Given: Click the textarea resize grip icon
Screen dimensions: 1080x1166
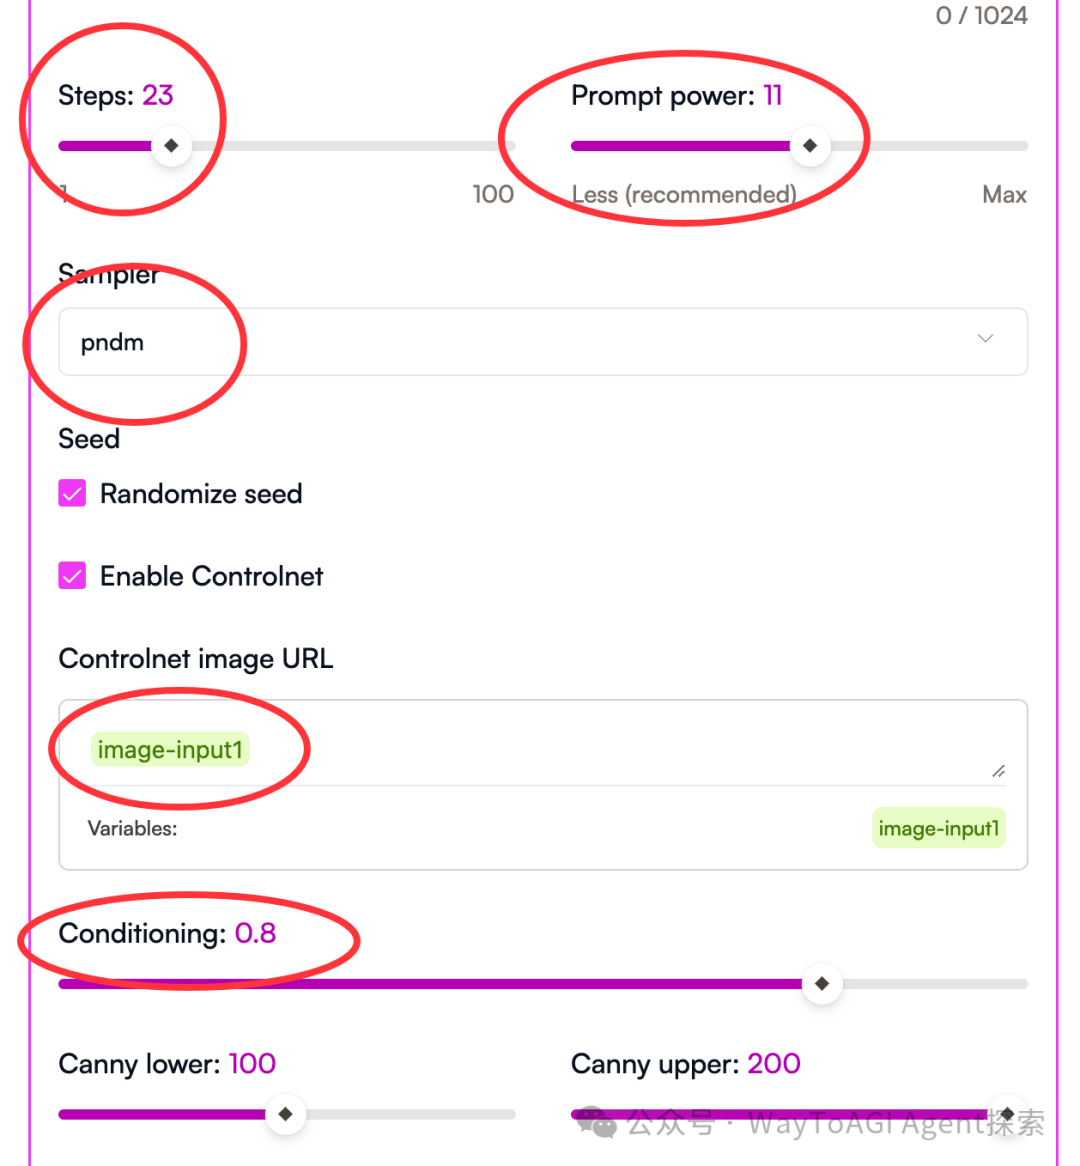Looking at the screenshot, I should pos(999,771).
